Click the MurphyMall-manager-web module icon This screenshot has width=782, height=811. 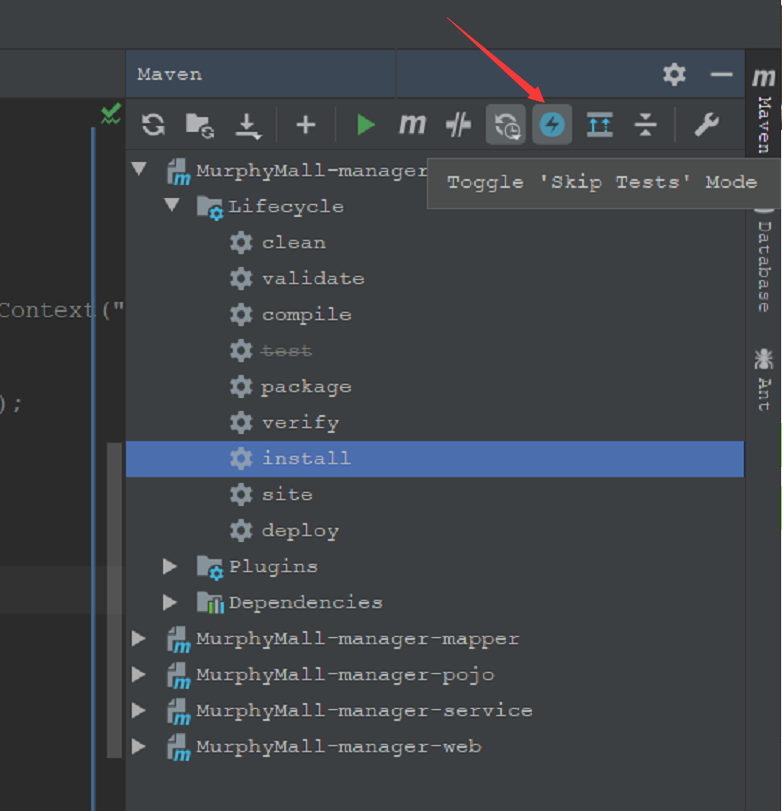pyautogui.click(x=178, y=748)
